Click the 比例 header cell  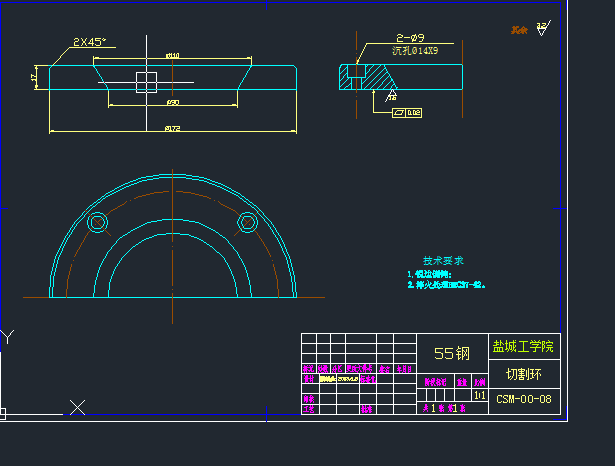[x=479, y=382]
